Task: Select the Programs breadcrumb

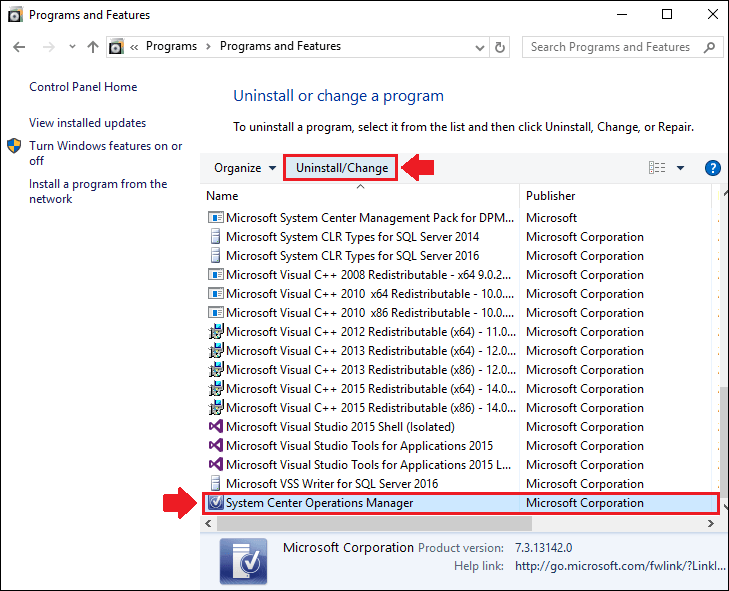Action: coord(171,46)
